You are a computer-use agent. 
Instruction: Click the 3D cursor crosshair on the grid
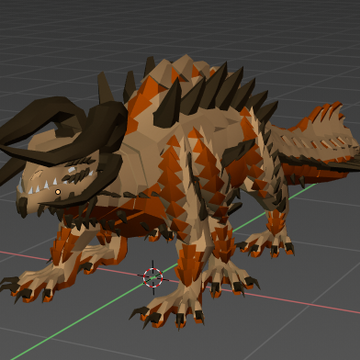pos(153,277)
